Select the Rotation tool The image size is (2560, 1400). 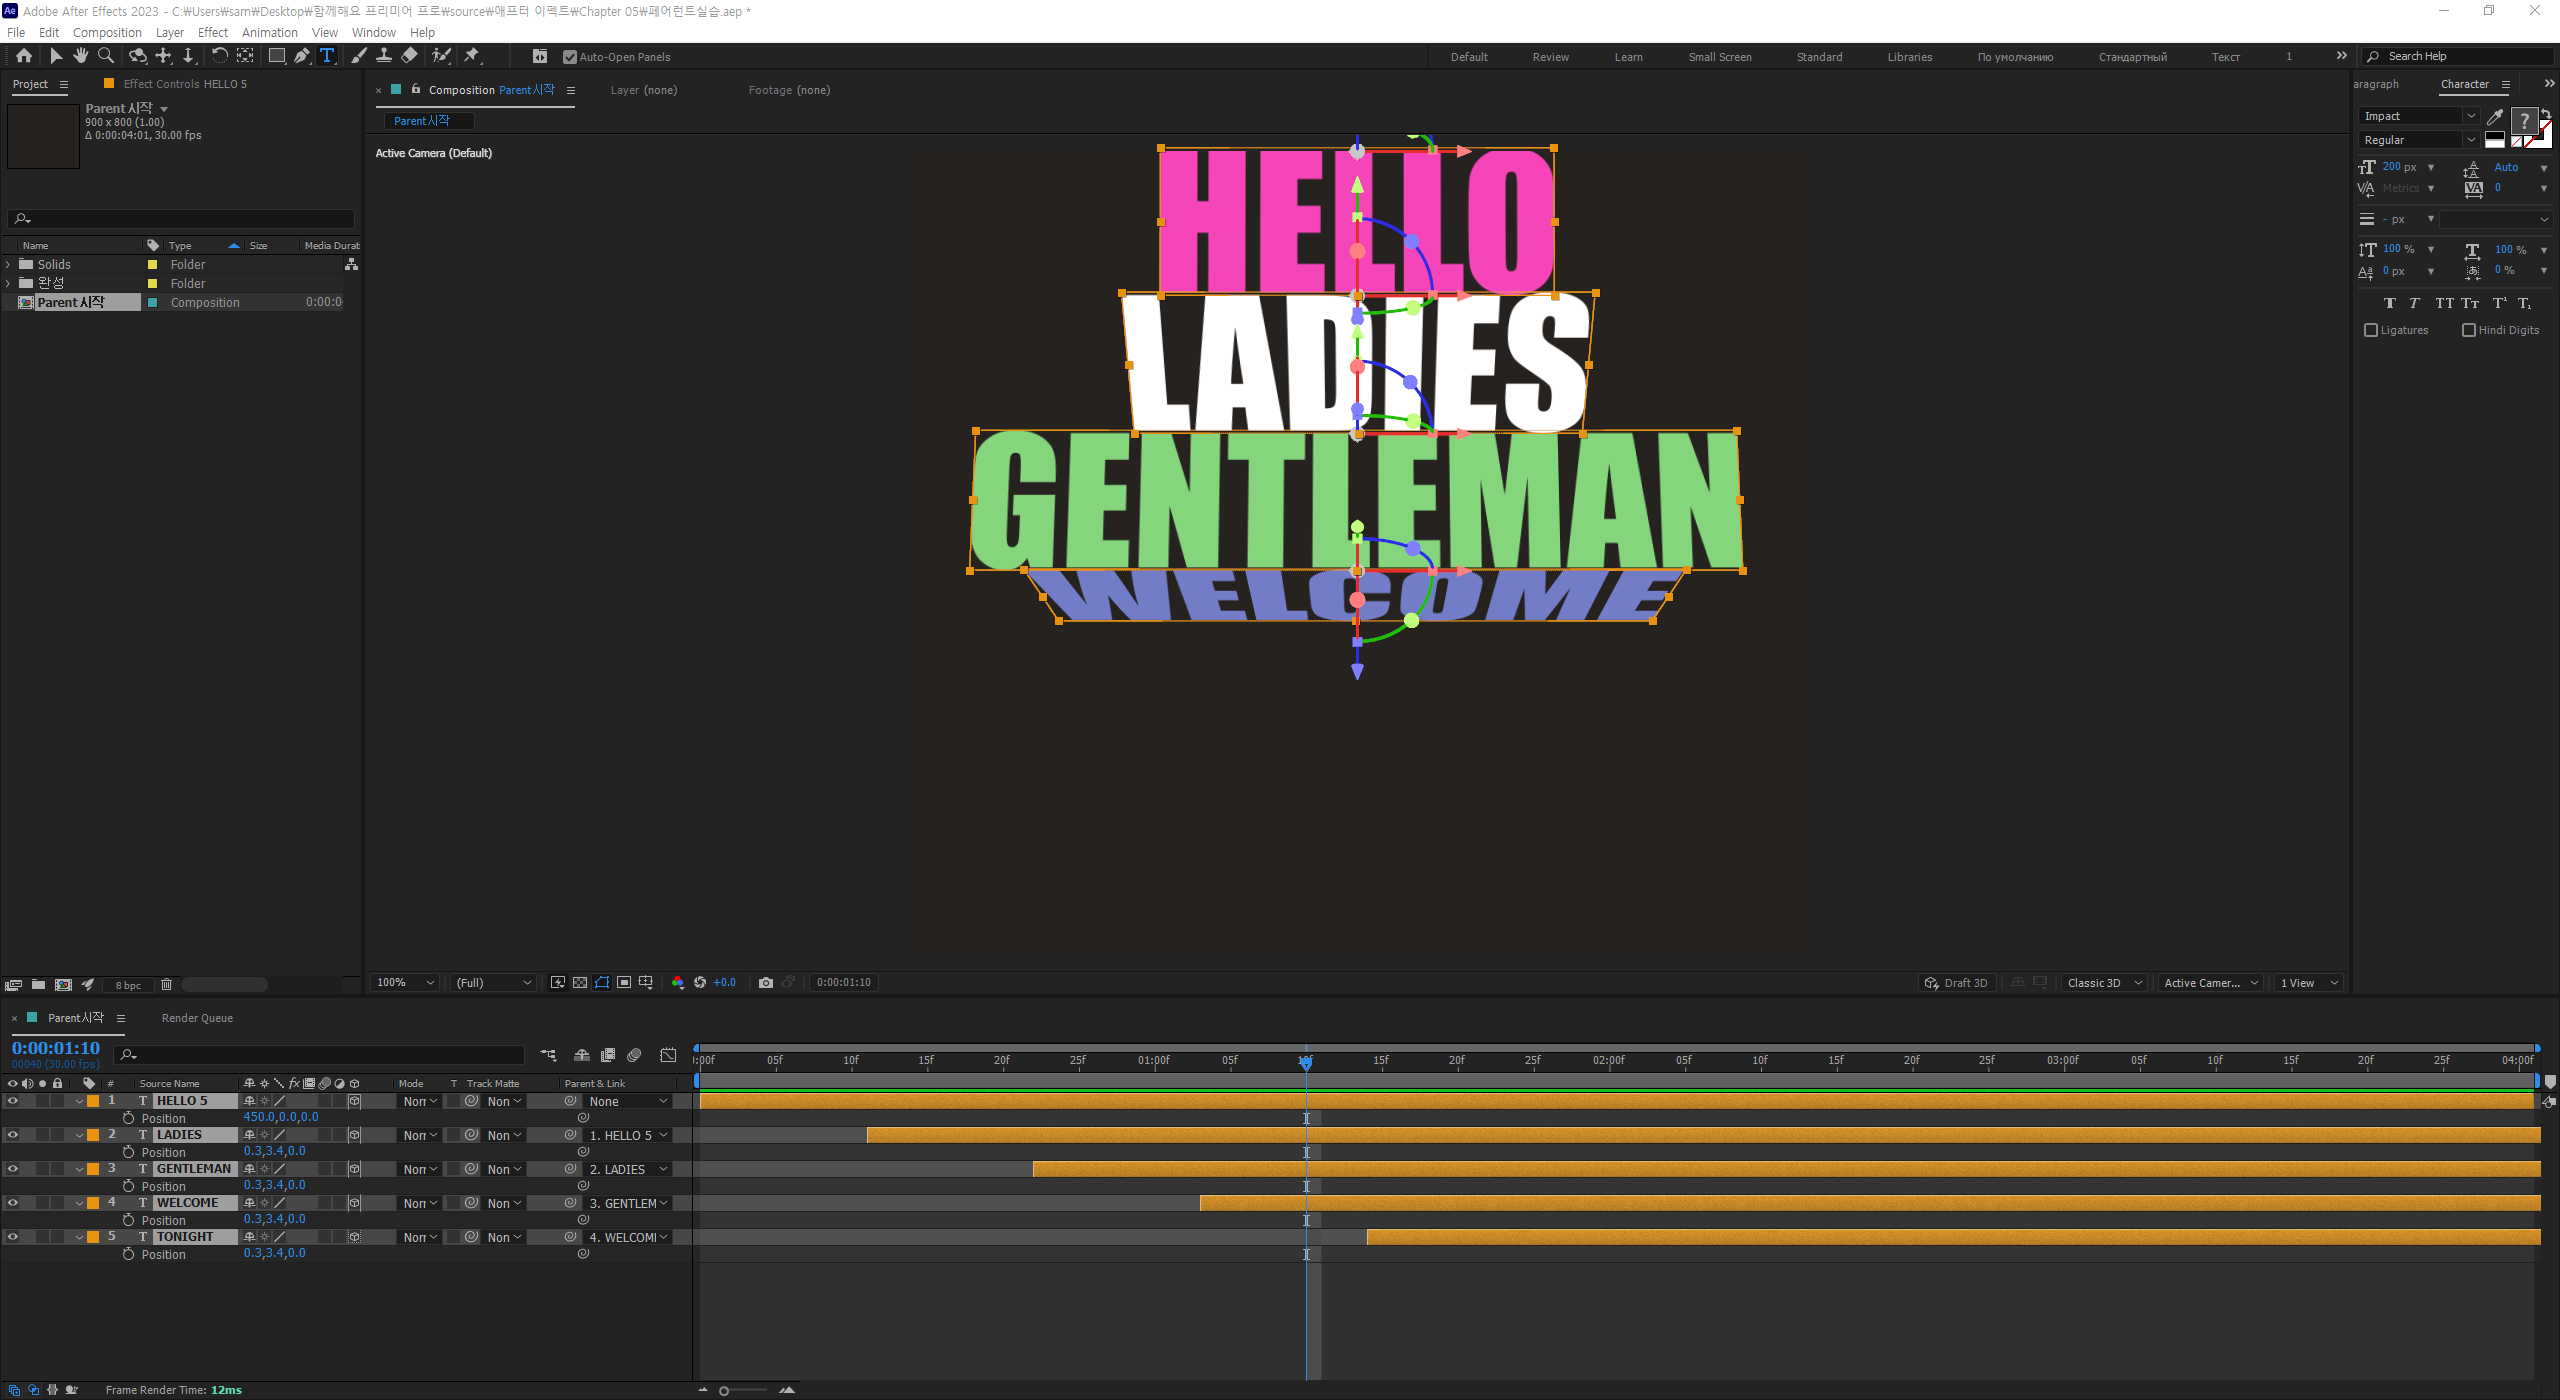(219, 56)
